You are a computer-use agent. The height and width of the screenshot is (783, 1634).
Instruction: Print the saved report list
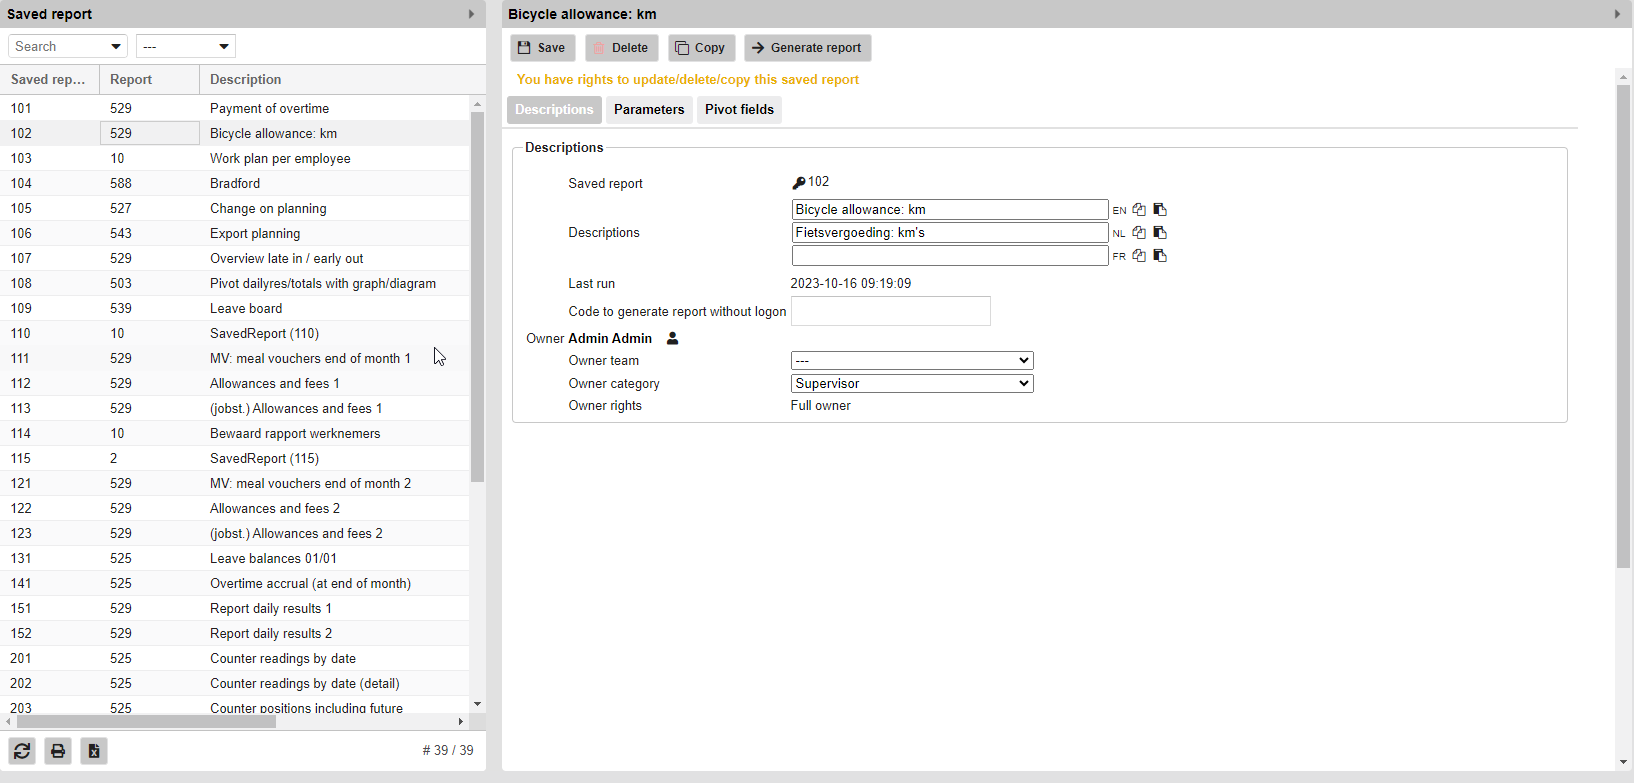click(58, 751)
